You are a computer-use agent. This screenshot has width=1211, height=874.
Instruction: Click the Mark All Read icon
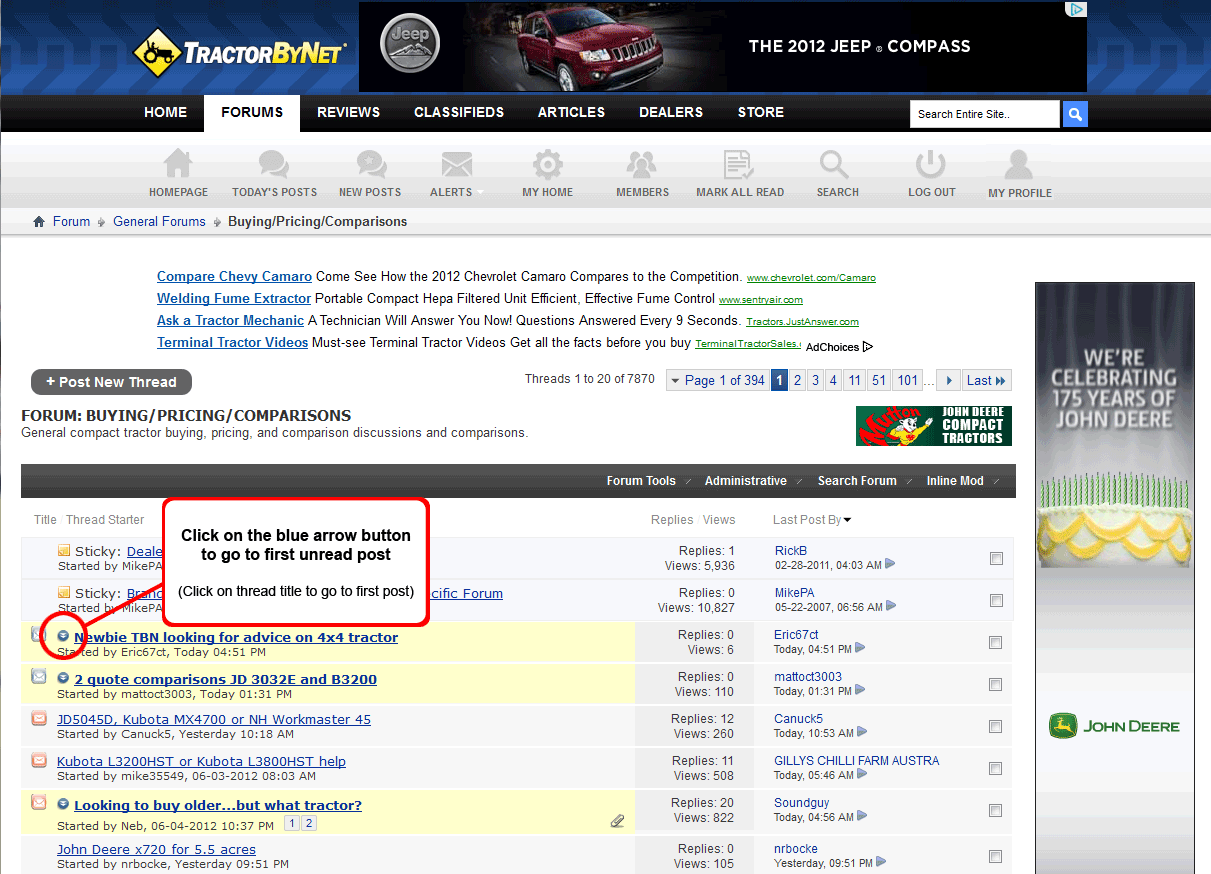point(739,165)
